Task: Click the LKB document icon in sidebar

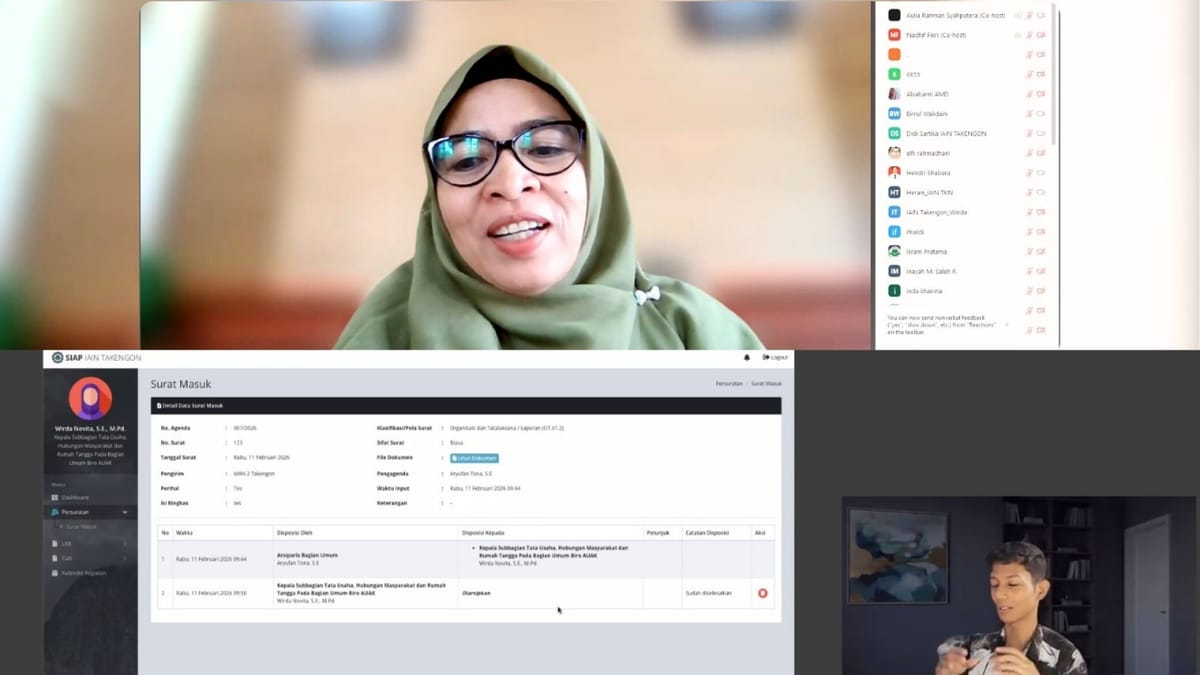Action: coord(55,543)
